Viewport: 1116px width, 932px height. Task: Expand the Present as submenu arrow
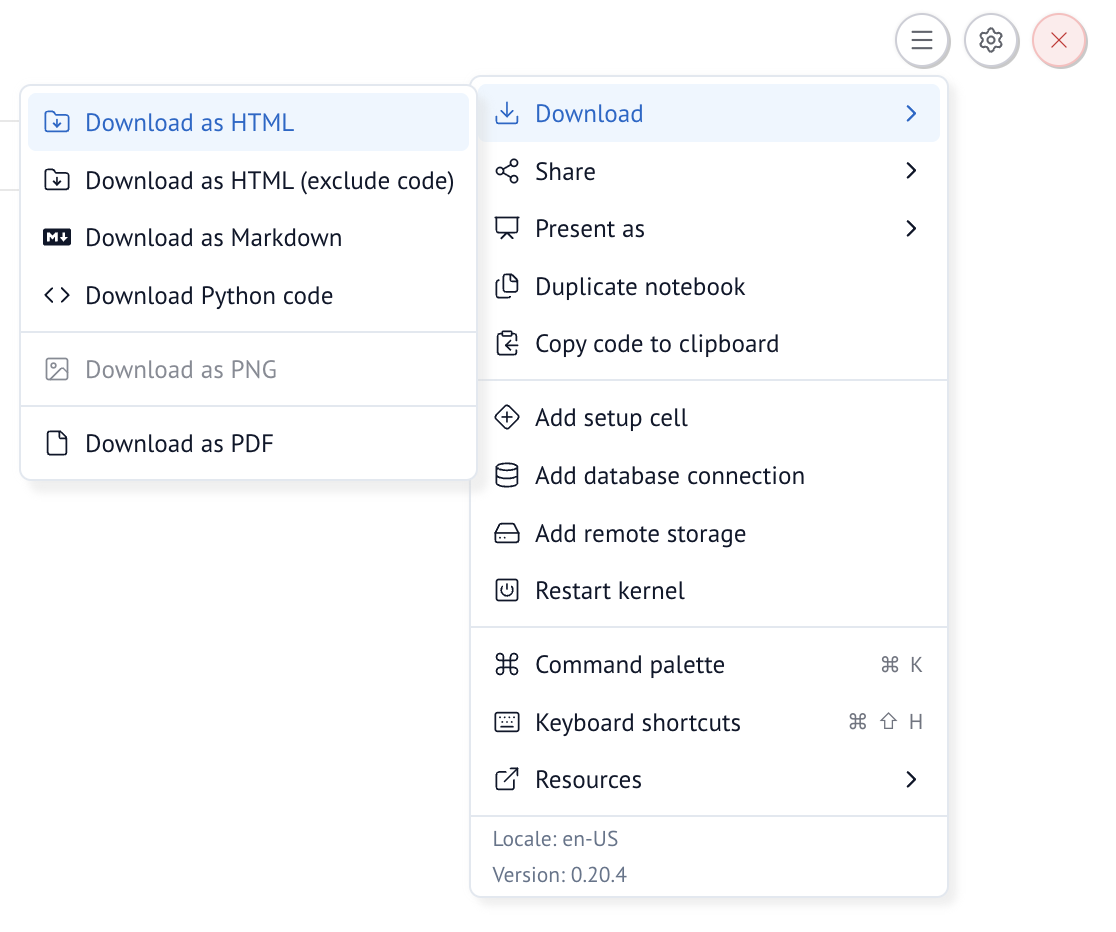pyautogui.click(x=911, y=229)
